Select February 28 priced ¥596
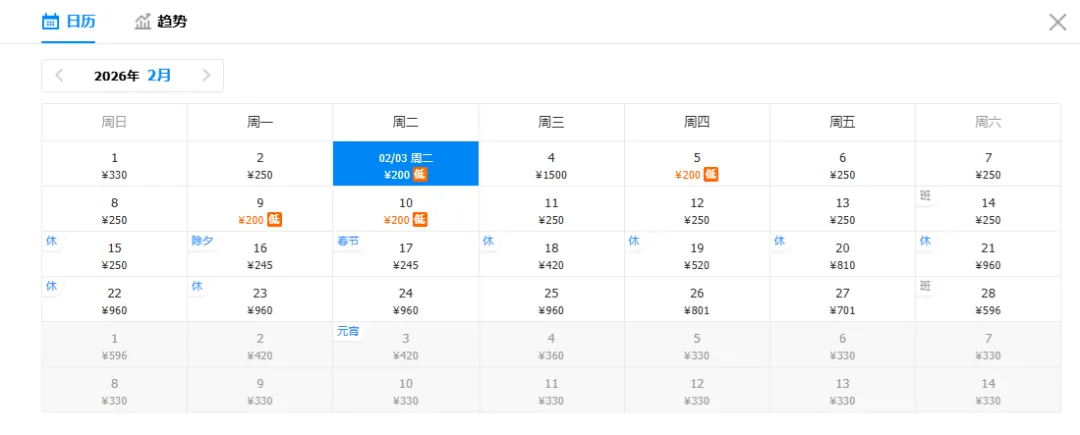The image size is (1080, 435). 988,299
